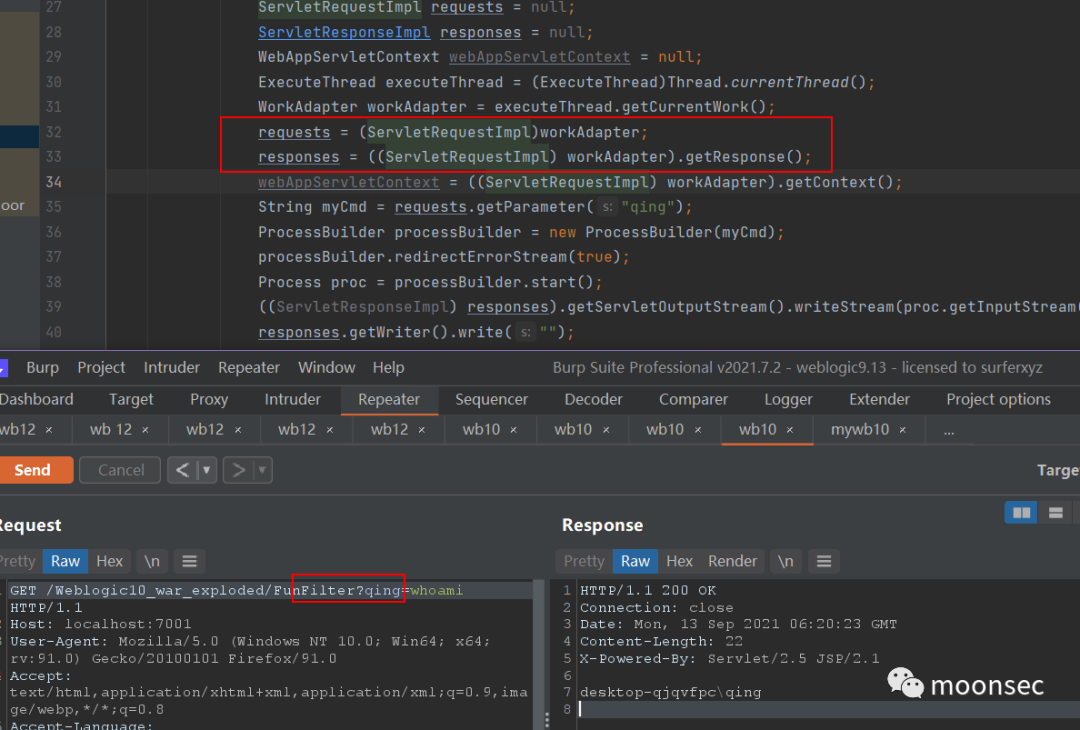The image size is (1080, 730).
Task: Switch to side-by-side layout icon
Action: [1021, 512]
